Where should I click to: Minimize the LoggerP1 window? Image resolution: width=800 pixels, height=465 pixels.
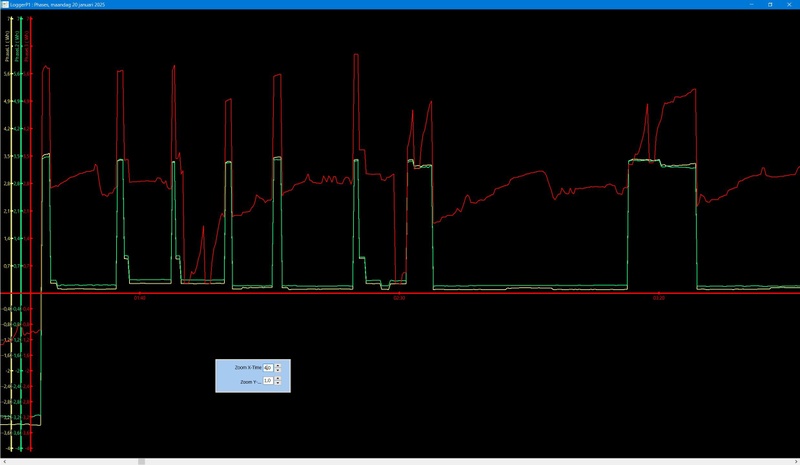752,5
